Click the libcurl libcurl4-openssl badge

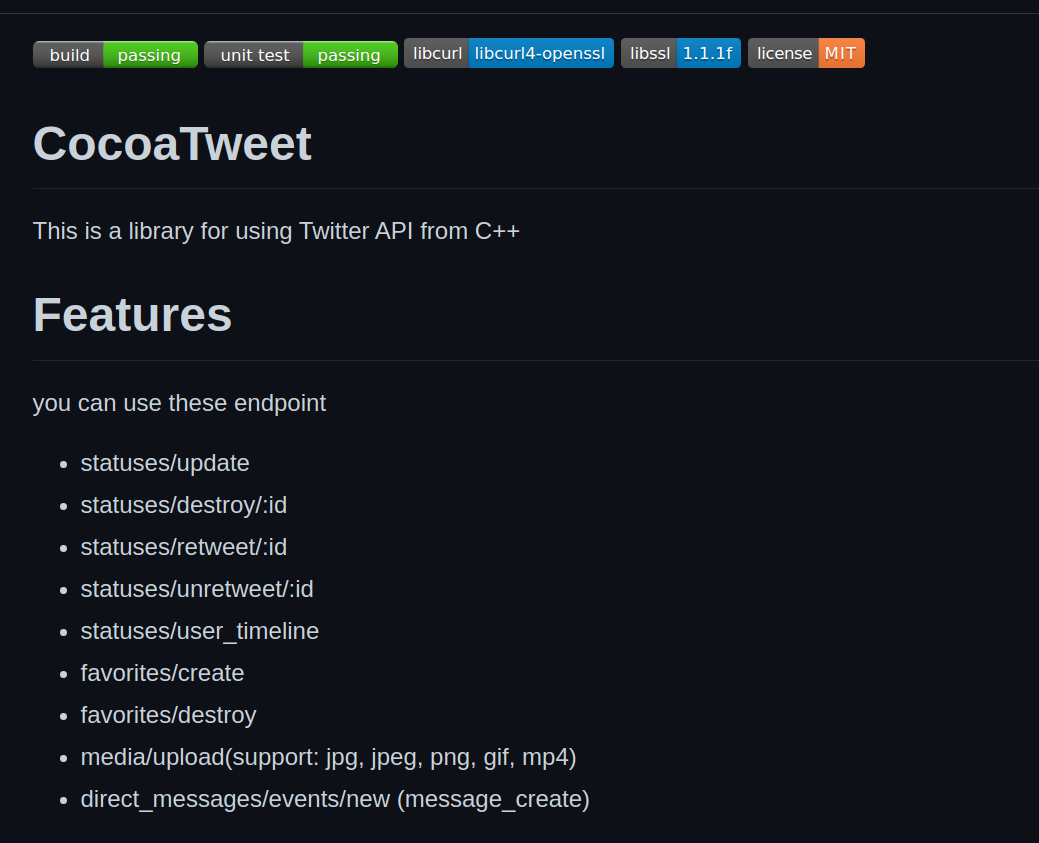pos(509,53)
